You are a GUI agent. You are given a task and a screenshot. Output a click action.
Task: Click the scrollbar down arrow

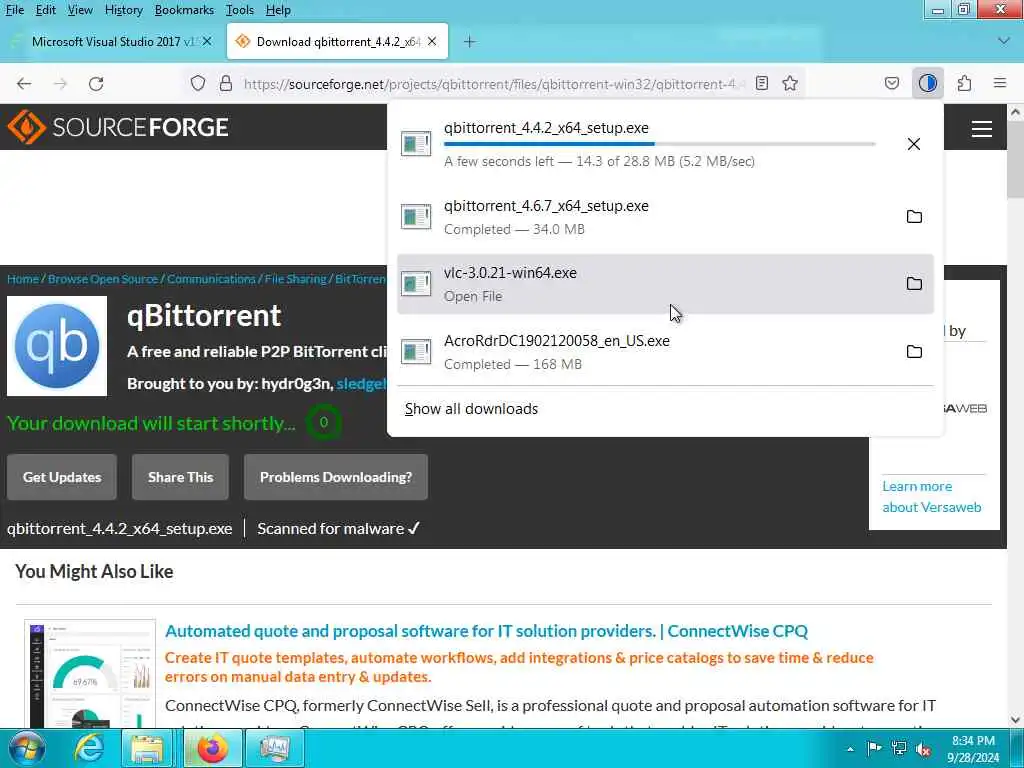[1015, 720]
